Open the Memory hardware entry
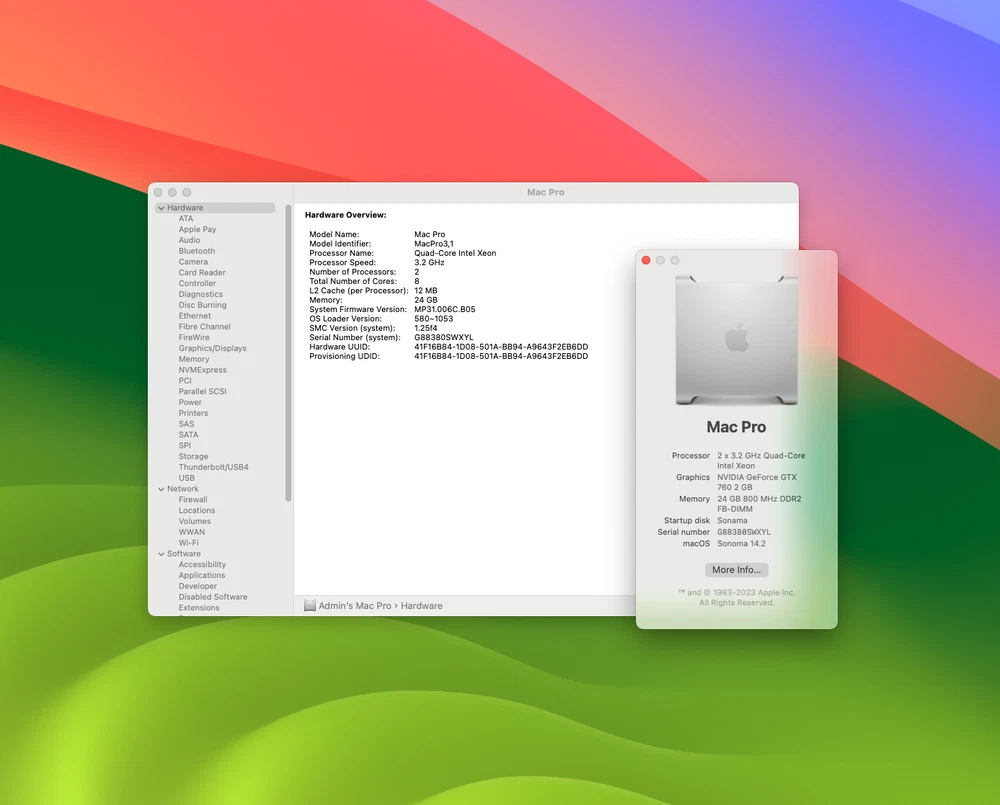Viewport: 1000px width, 805px height. (x=194, y=359)
